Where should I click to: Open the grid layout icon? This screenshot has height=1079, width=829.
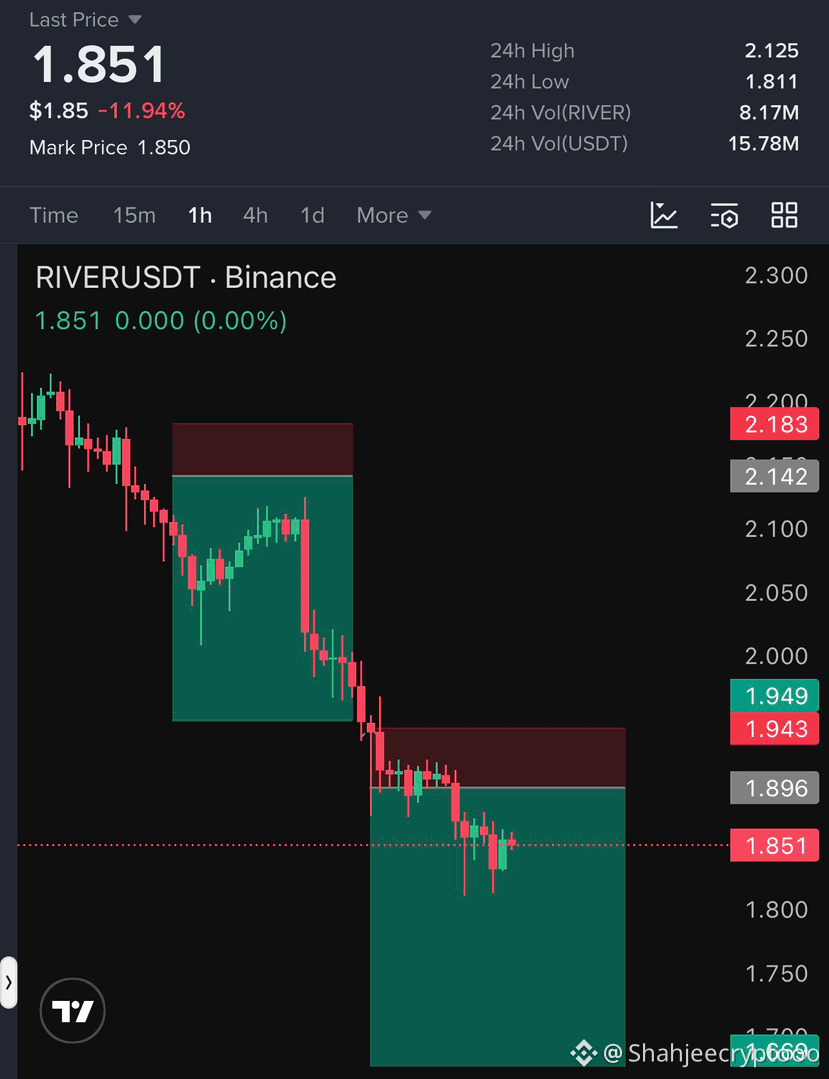click(784, 215)
